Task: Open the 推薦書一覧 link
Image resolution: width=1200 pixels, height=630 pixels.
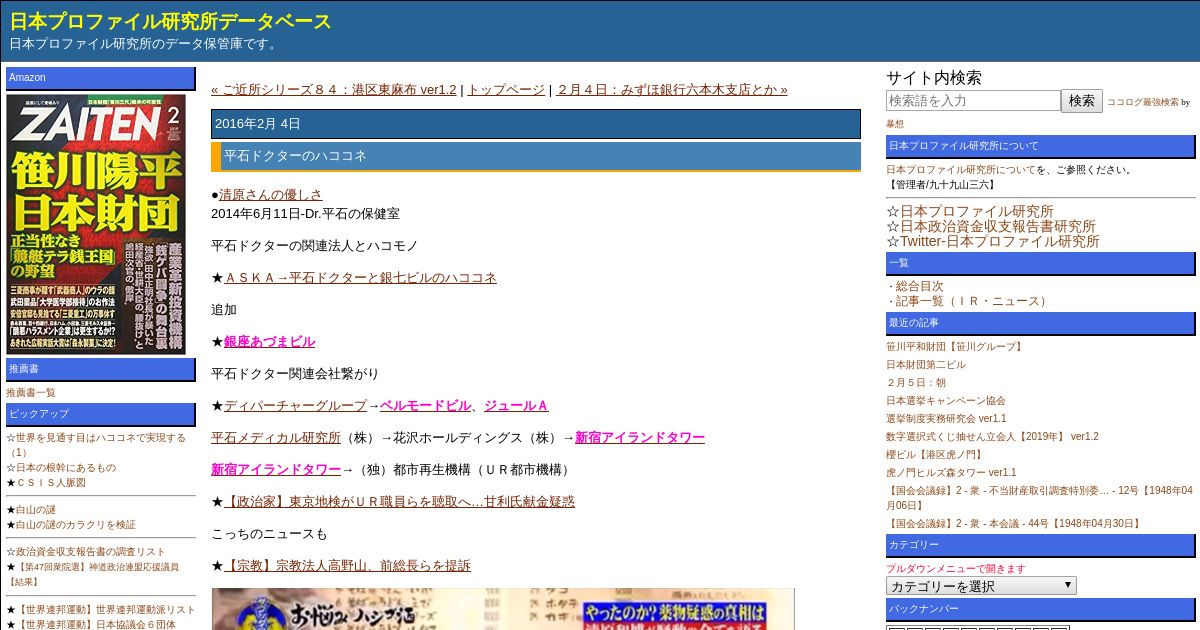Action: [31, 393]
